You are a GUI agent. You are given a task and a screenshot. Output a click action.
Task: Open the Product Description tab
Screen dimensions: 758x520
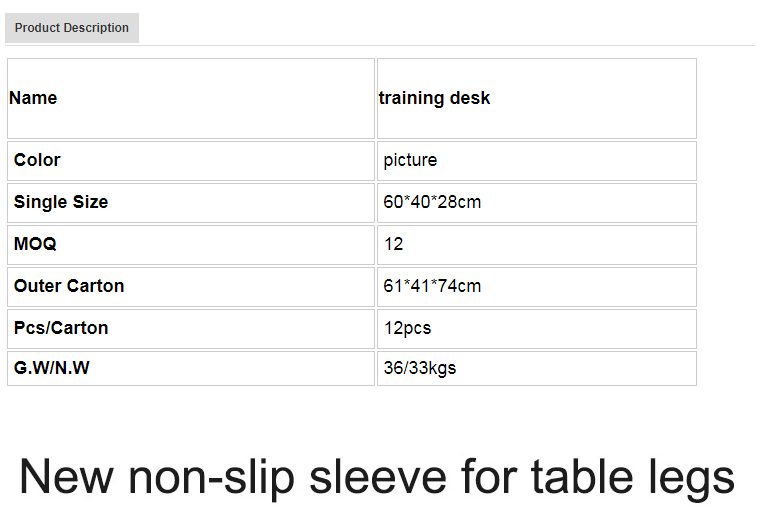point(72,28)
